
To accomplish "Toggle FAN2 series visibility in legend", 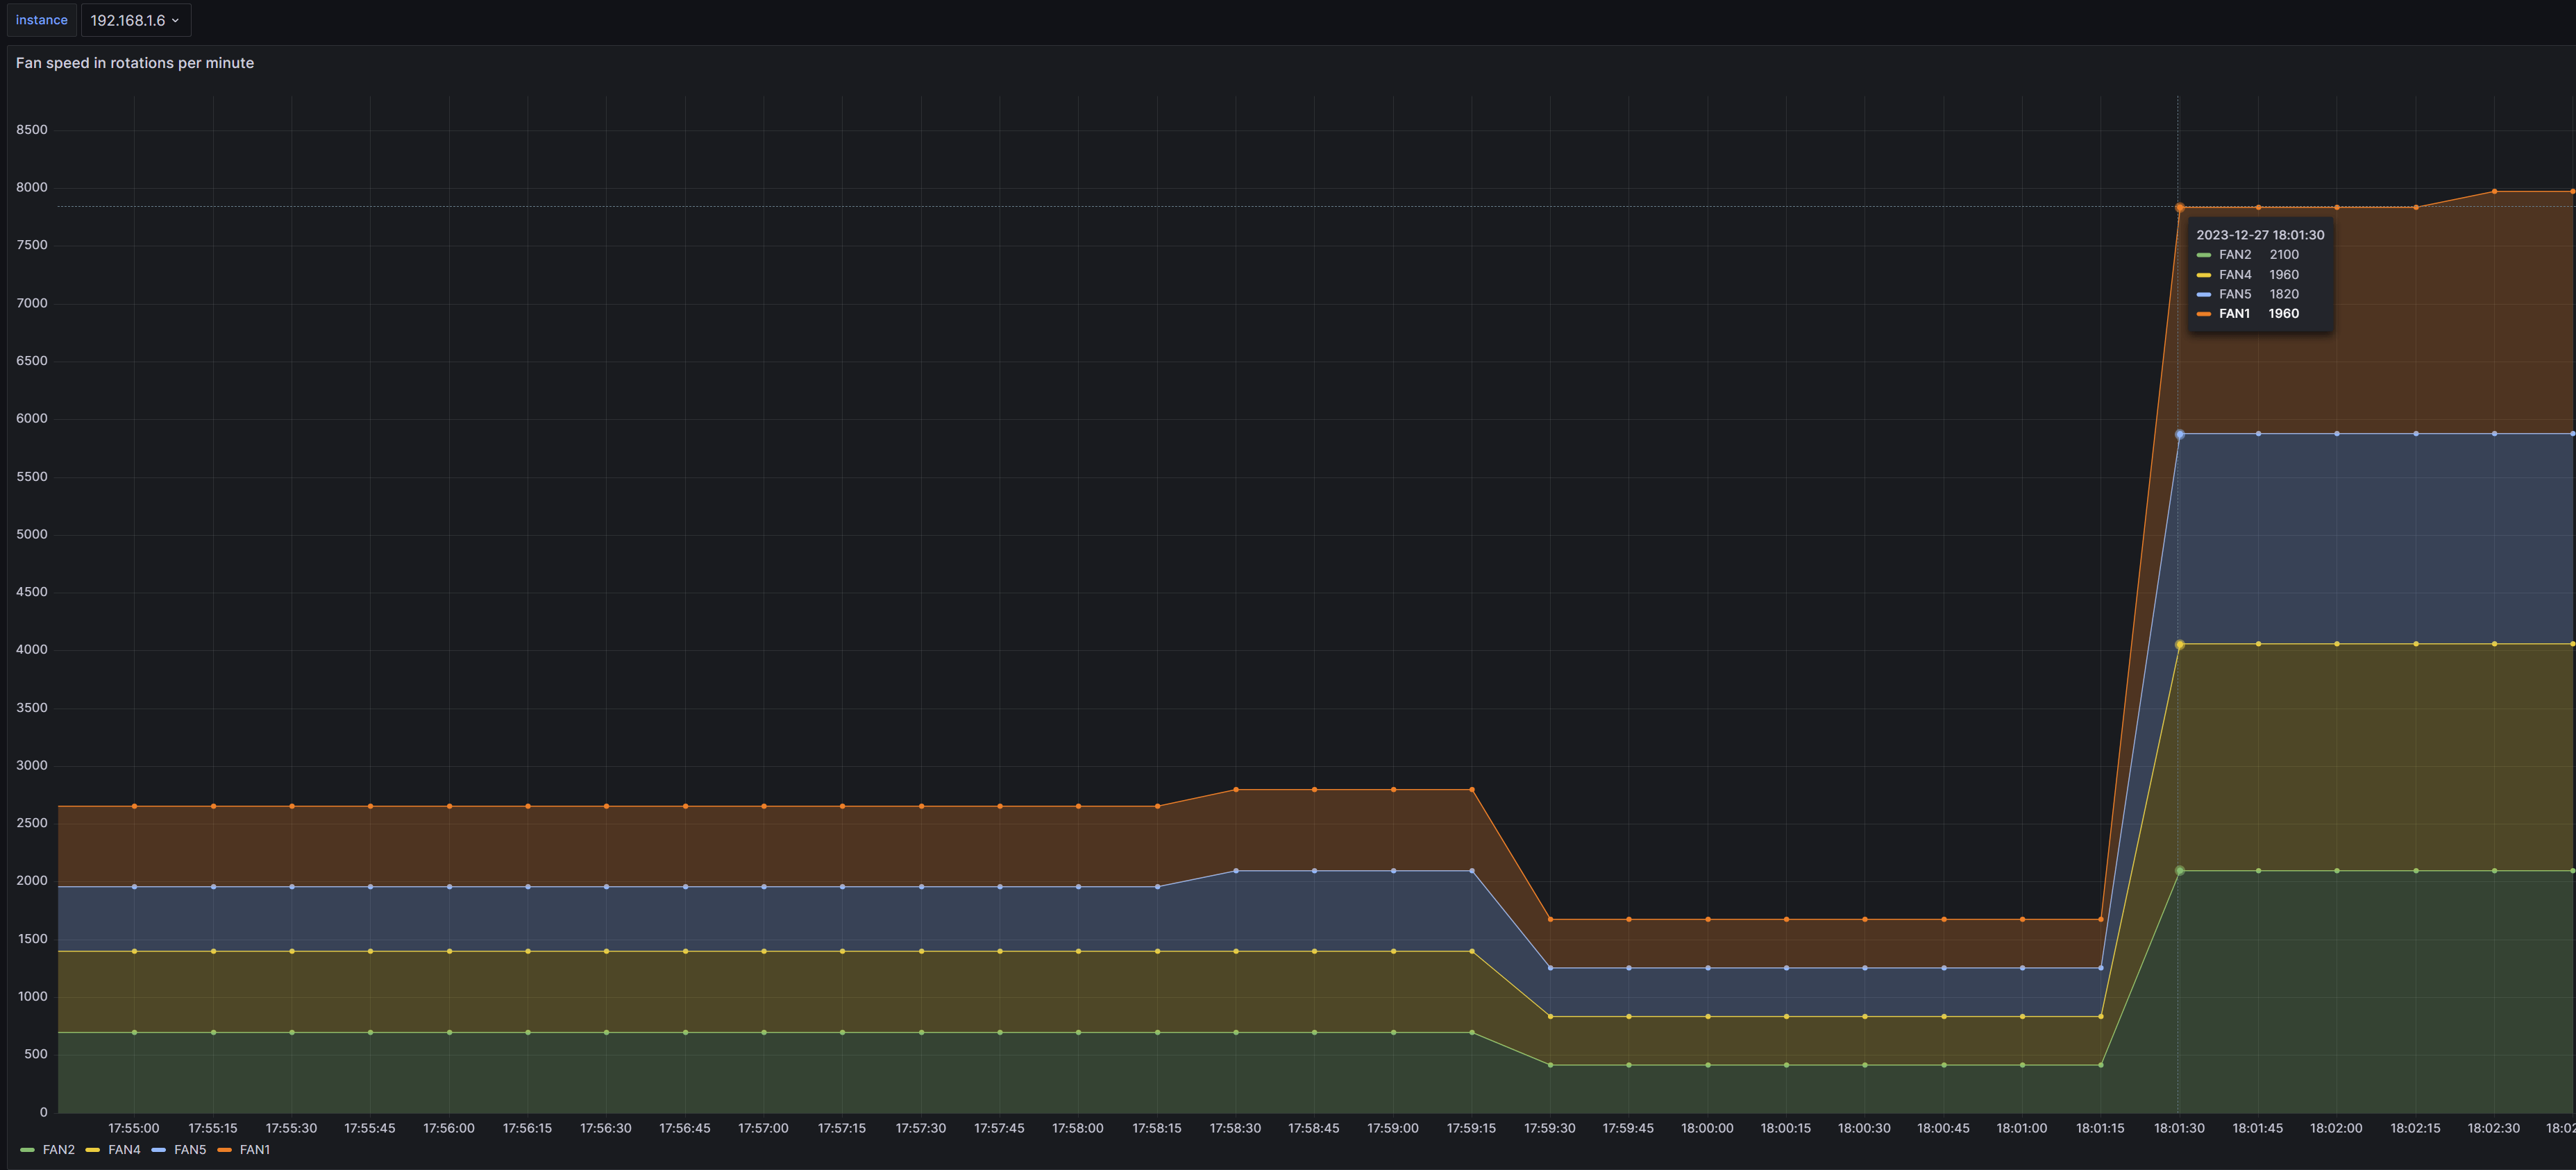I will (58, 1150).
